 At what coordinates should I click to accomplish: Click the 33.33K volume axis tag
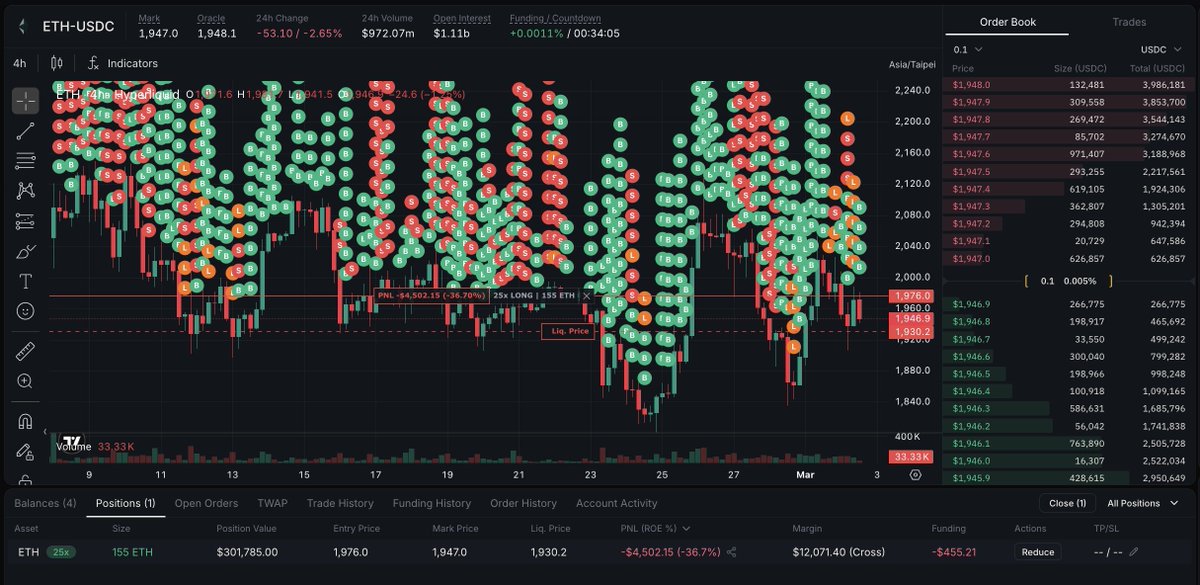(910, 457)
